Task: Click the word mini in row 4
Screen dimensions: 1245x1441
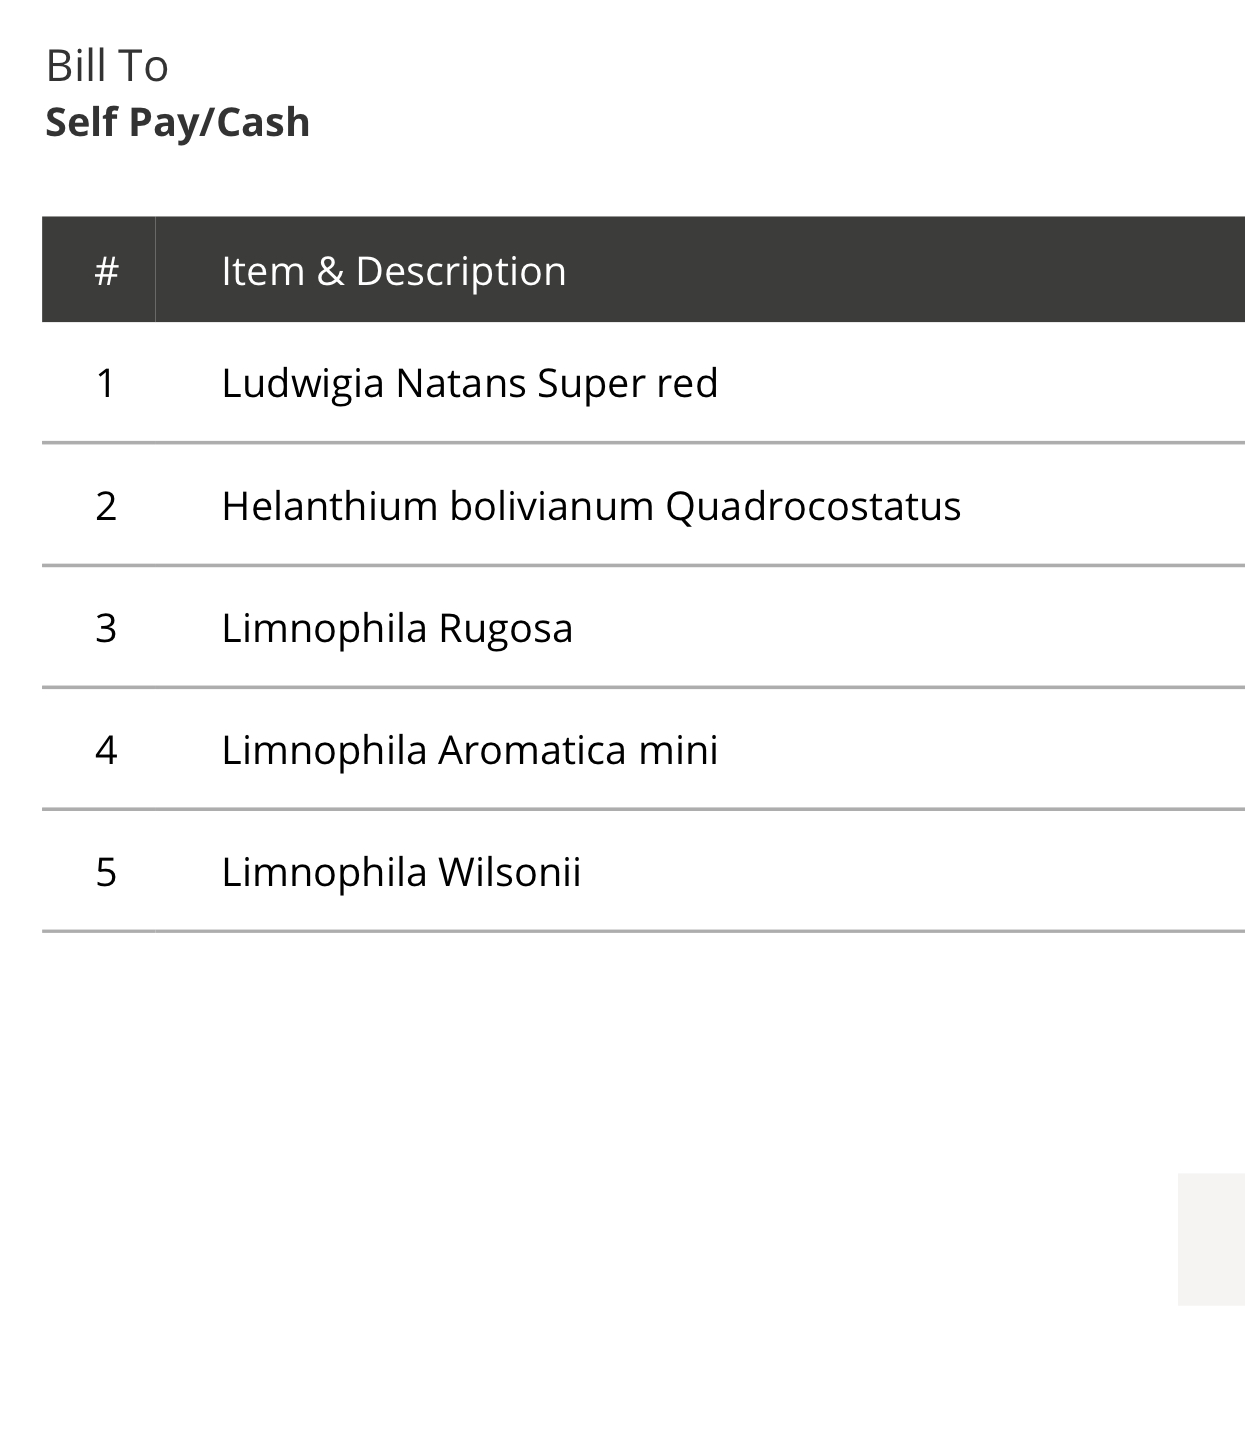Action: point(678,751)
